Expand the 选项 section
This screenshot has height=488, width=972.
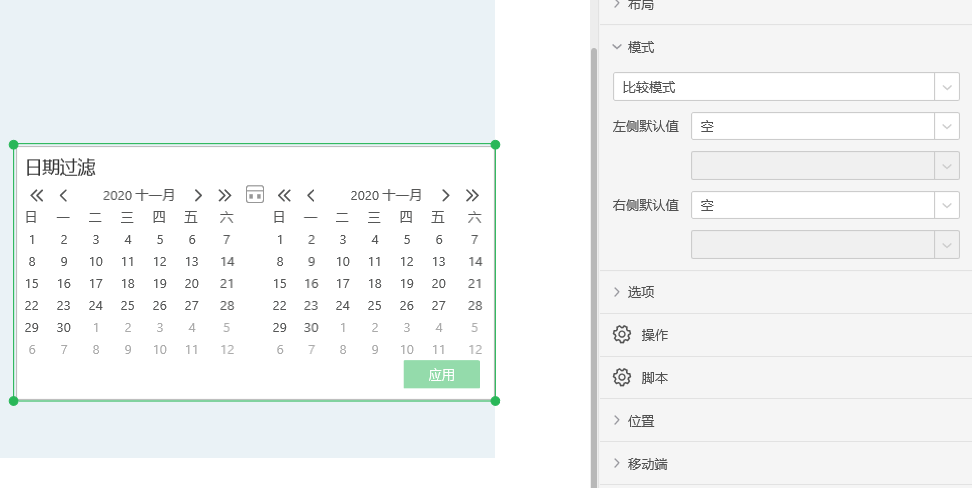641,292
